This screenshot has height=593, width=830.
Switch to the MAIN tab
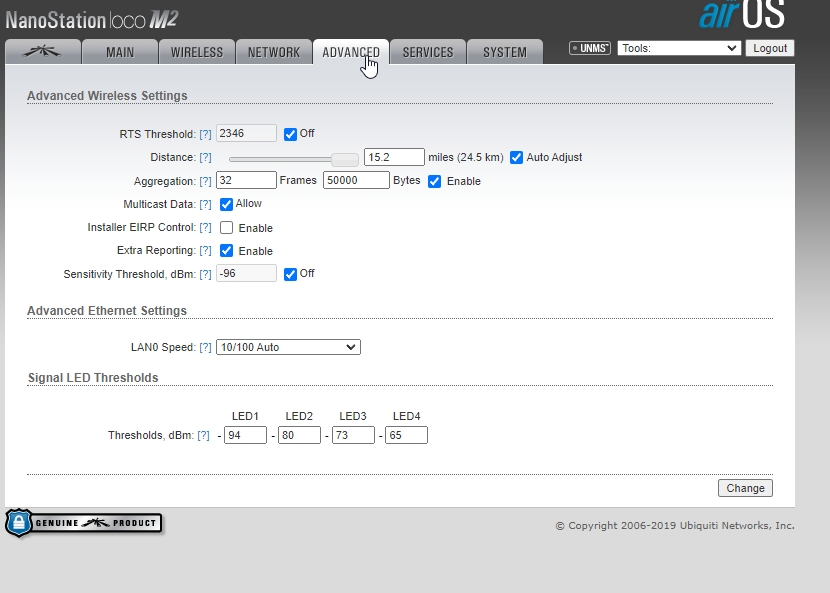click(x=120, y=52)
